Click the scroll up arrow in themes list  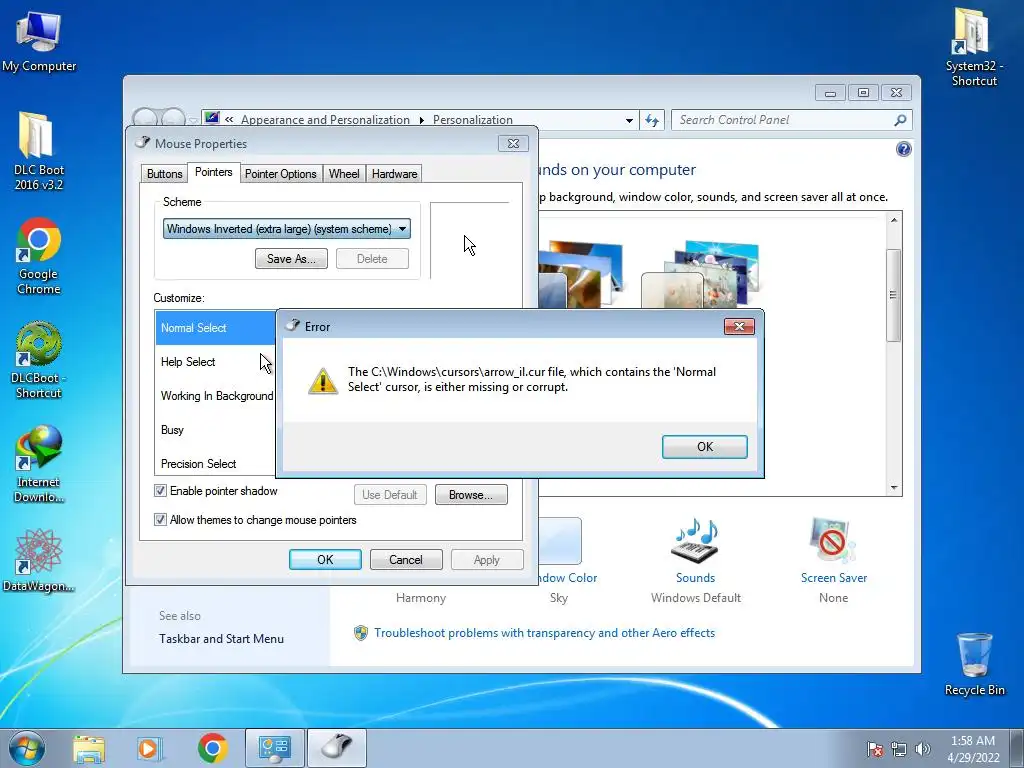[894, 220]
